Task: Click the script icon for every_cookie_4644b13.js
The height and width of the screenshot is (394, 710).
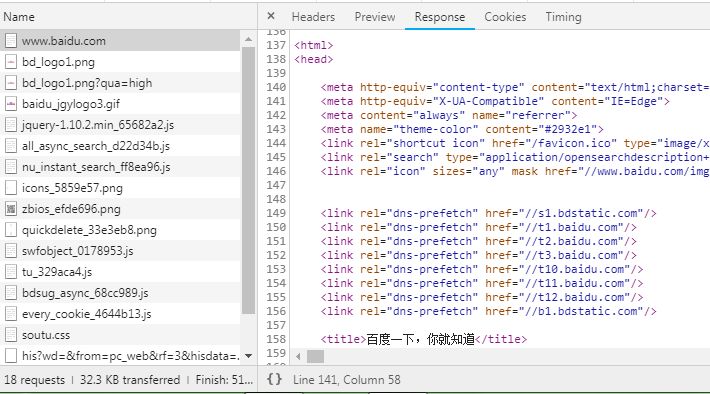Action: [x=11, y=314]
